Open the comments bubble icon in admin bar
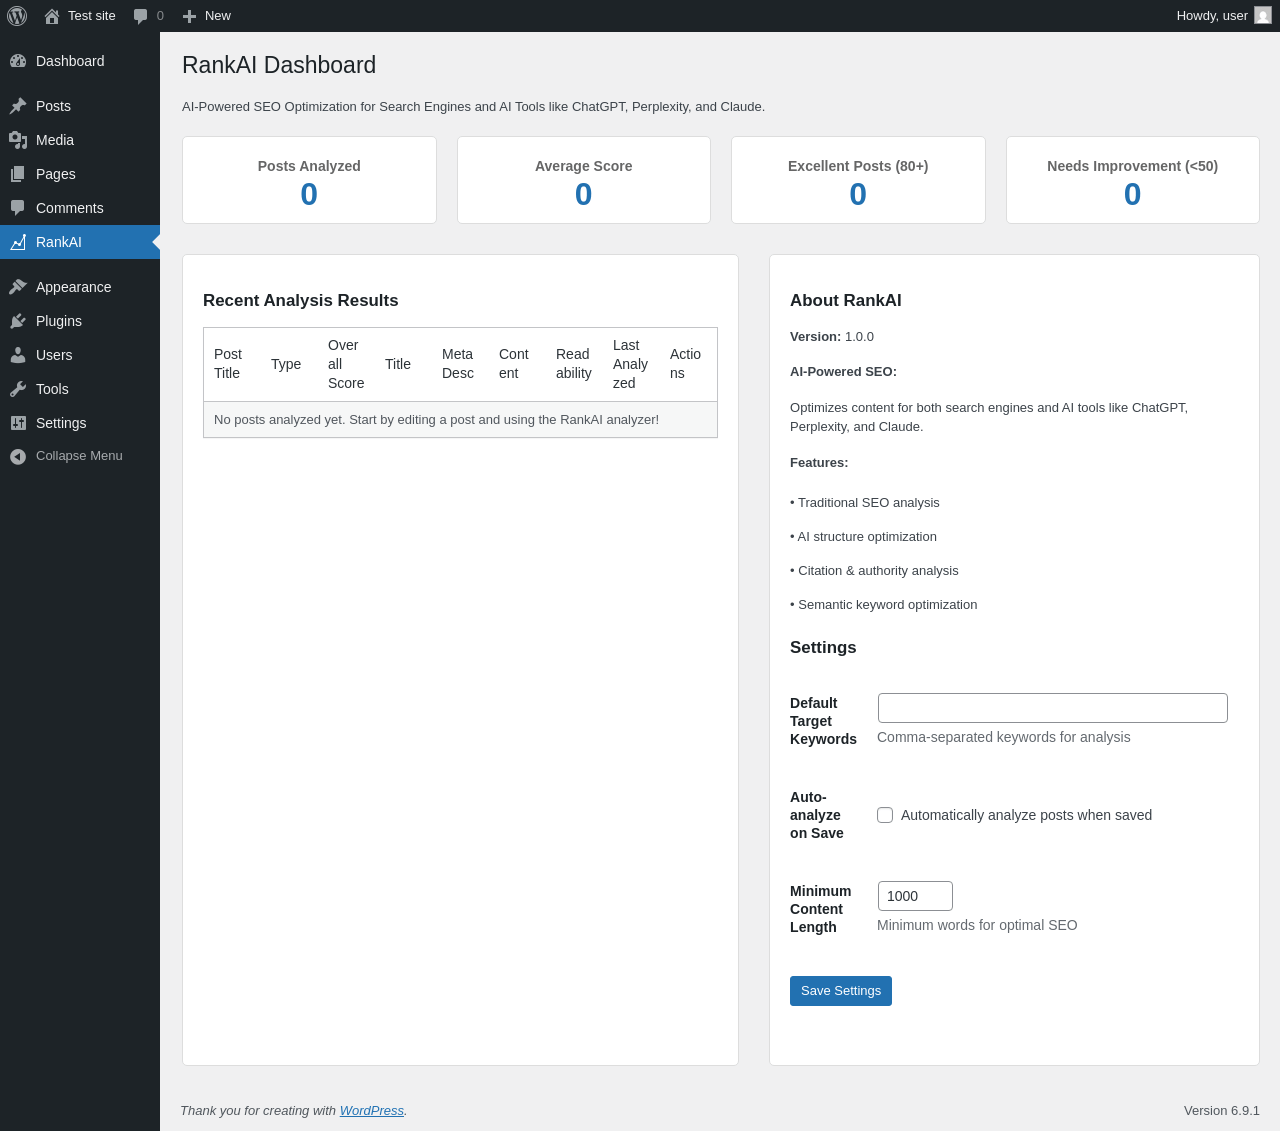 pos(141,16)
